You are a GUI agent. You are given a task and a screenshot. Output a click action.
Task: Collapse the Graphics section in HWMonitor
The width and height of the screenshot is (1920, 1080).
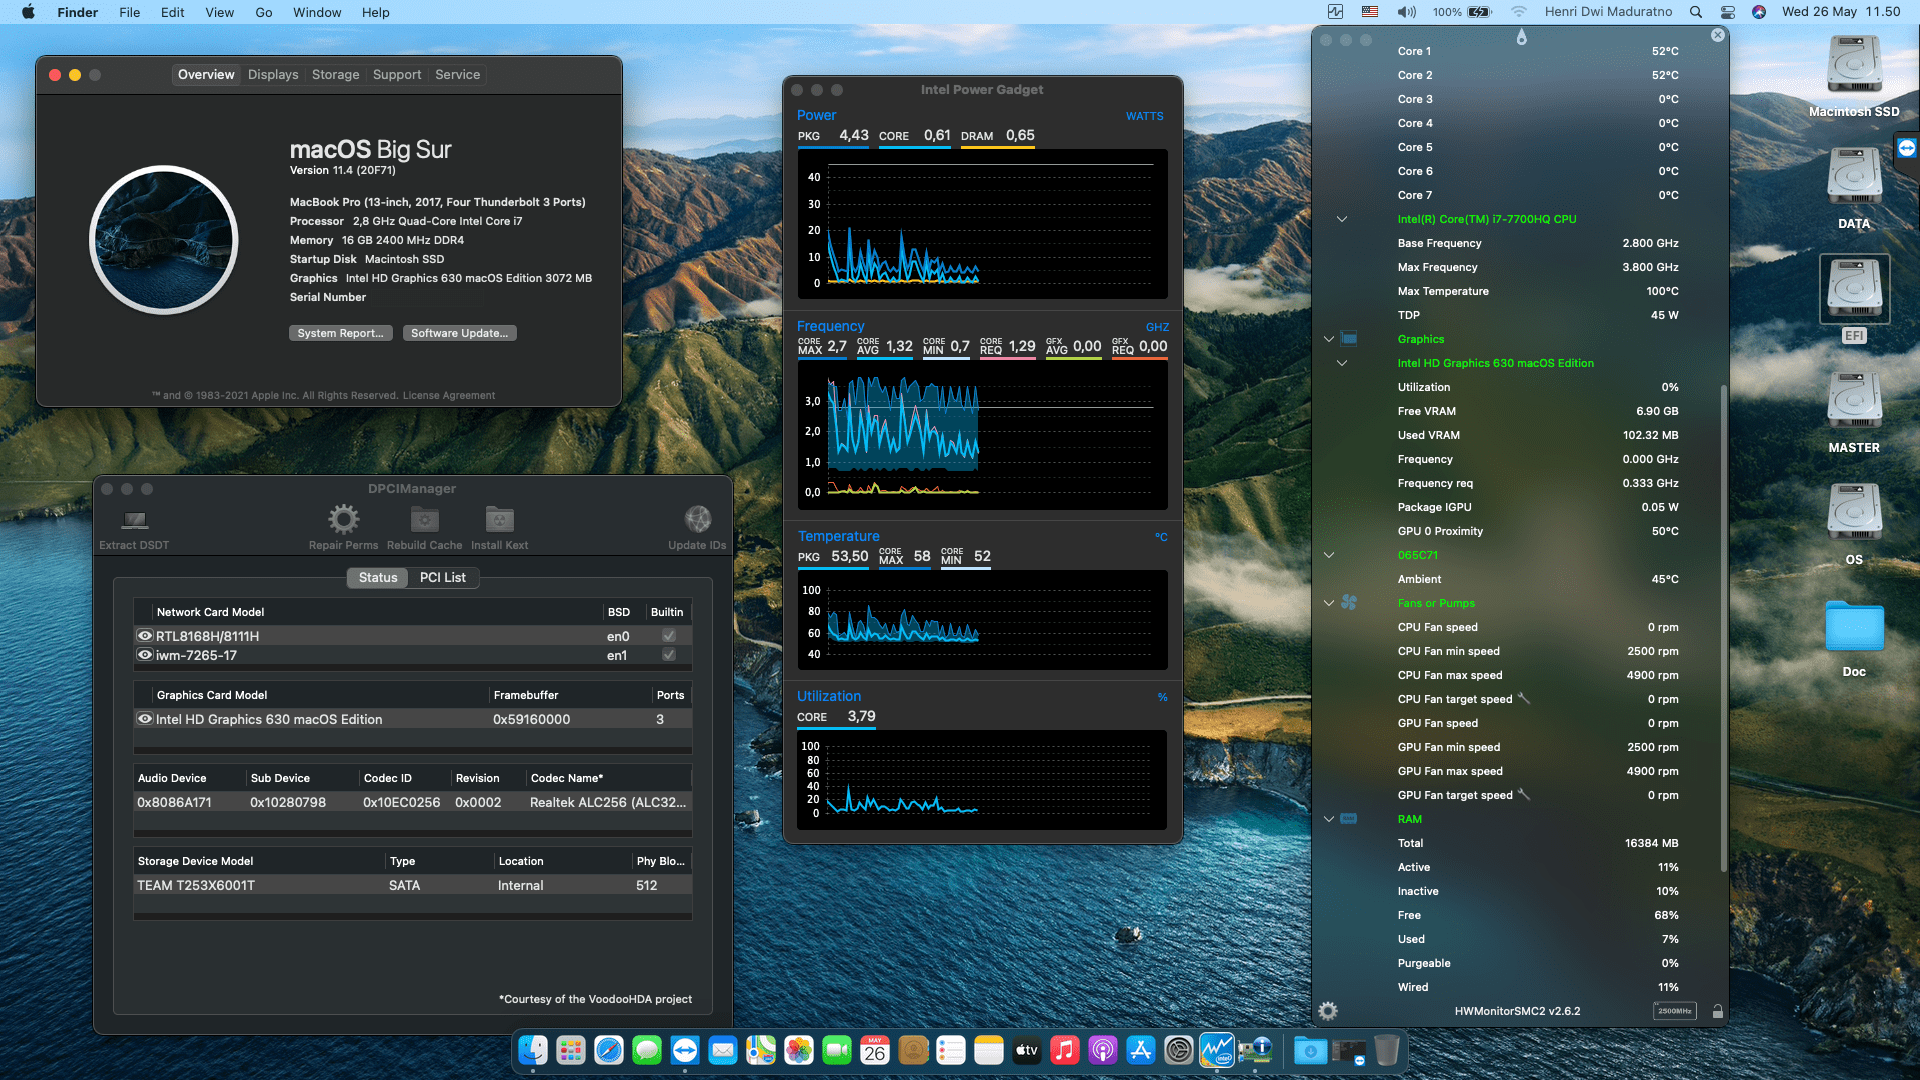point(1329,339)
